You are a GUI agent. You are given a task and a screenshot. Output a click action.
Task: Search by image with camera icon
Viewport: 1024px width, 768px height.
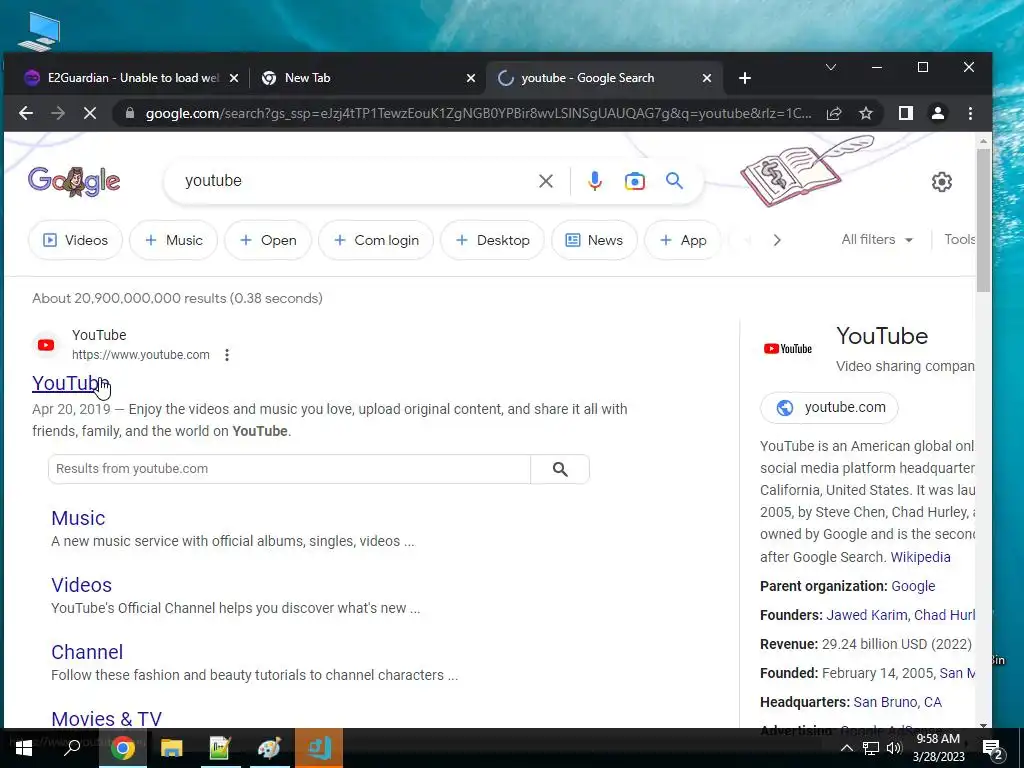[634, 181]
